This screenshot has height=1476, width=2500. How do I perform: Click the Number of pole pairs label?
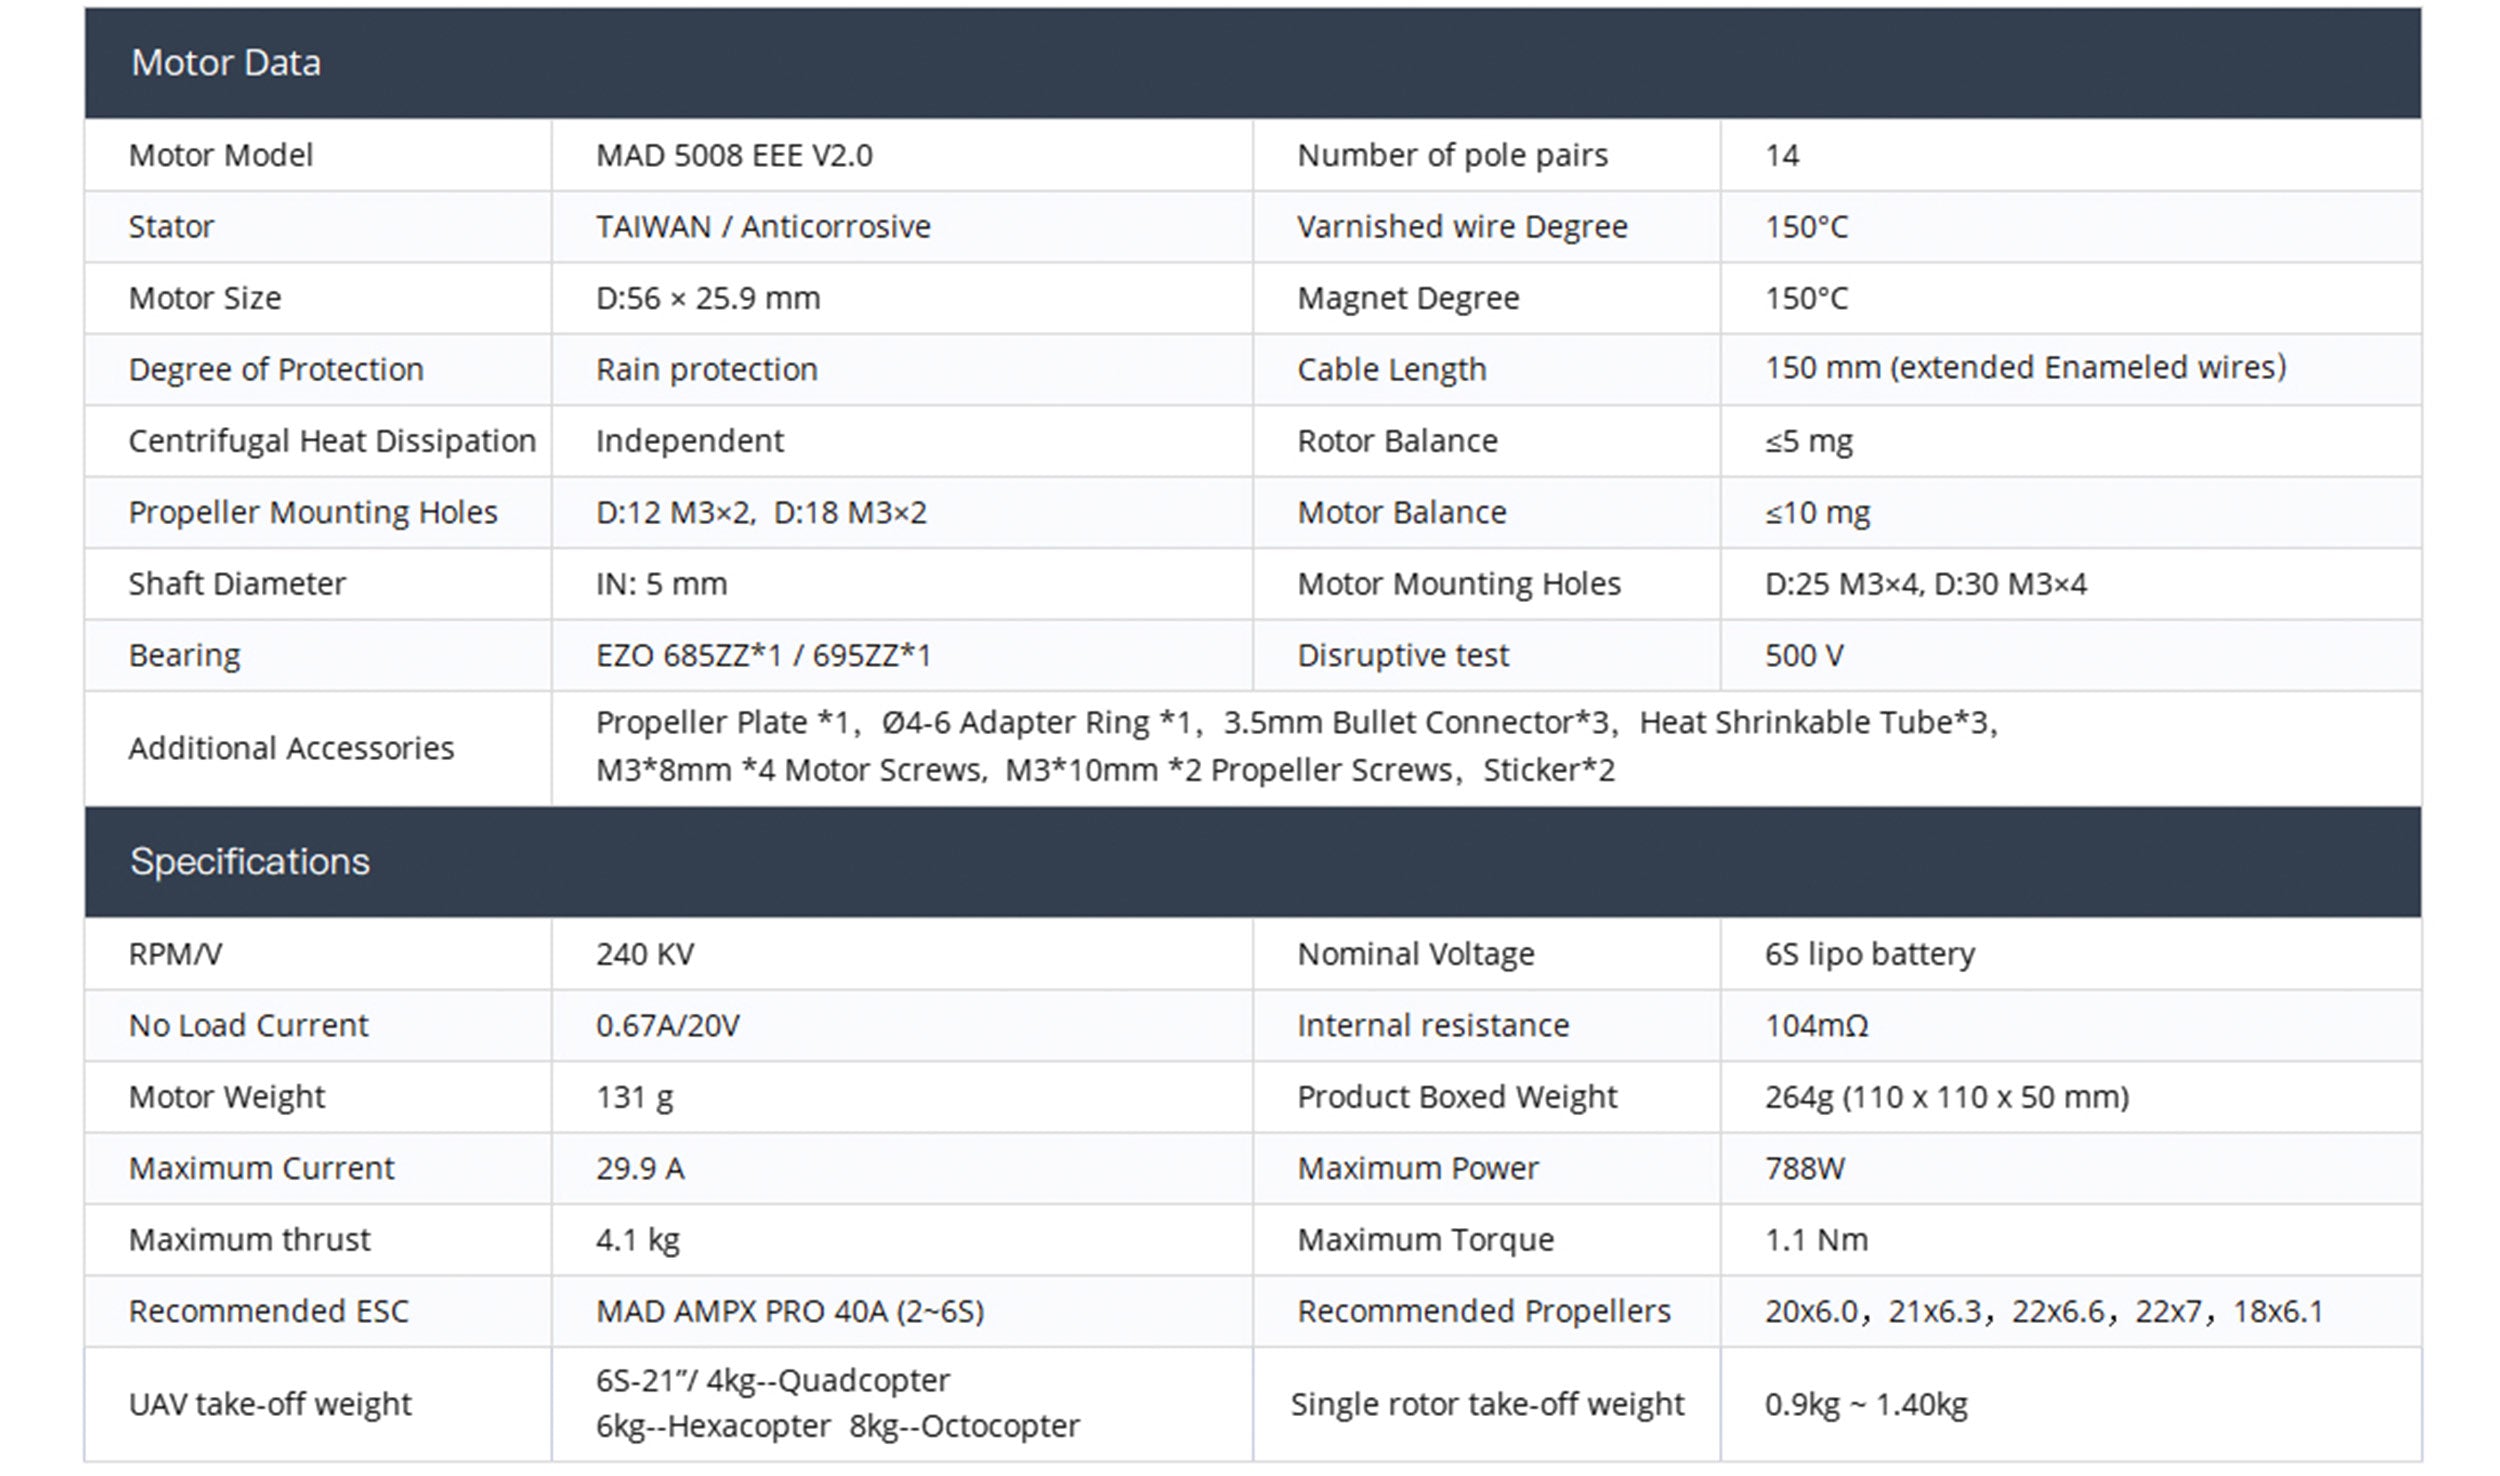pyautogui.click(x=1452, y=156)
